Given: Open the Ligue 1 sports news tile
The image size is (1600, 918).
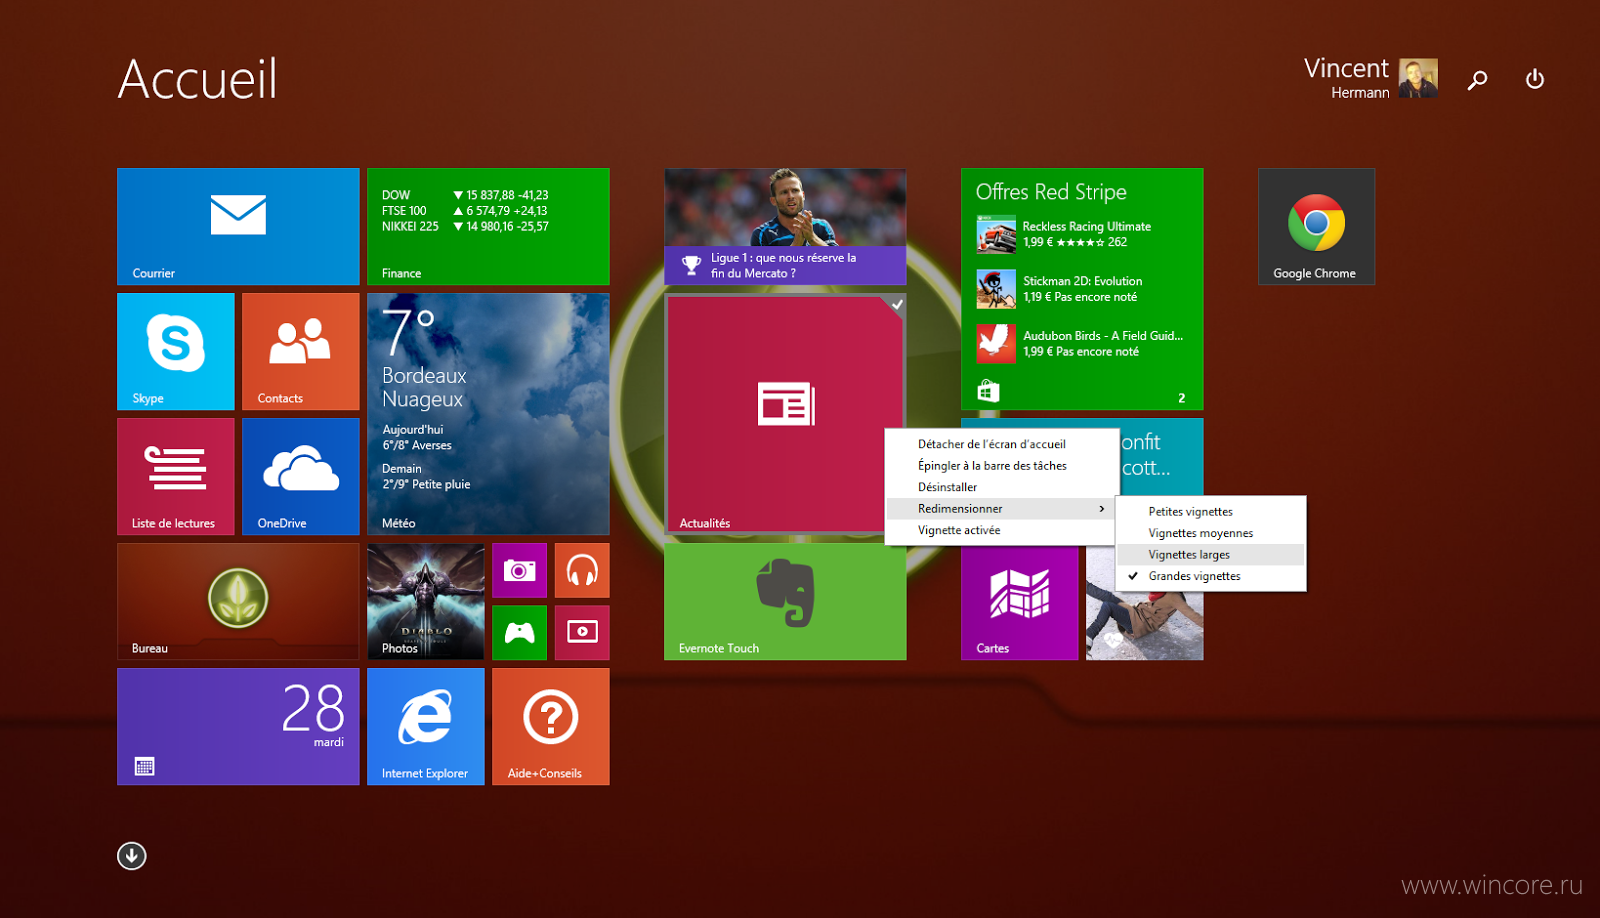Looking at the screenshot, I should [785, 227].
